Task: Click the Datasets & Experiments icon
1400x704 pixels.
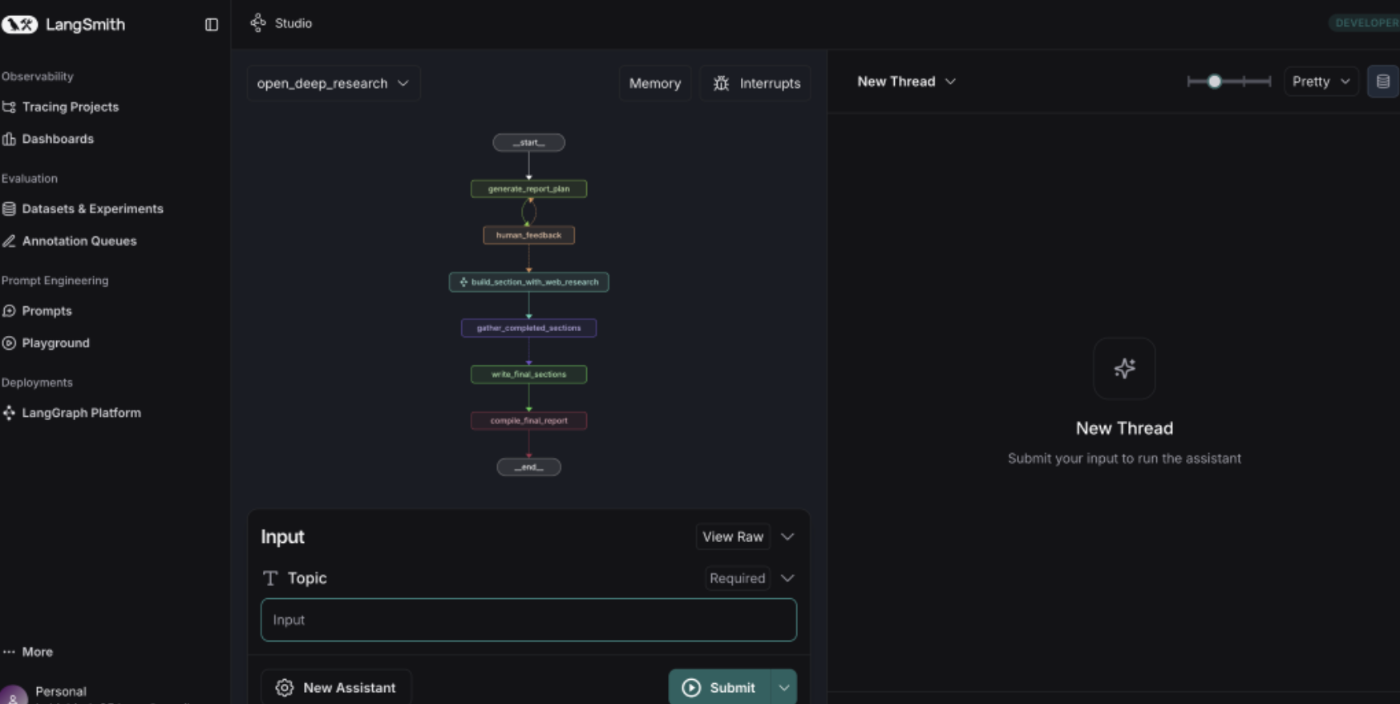Action: pos(9,209)
